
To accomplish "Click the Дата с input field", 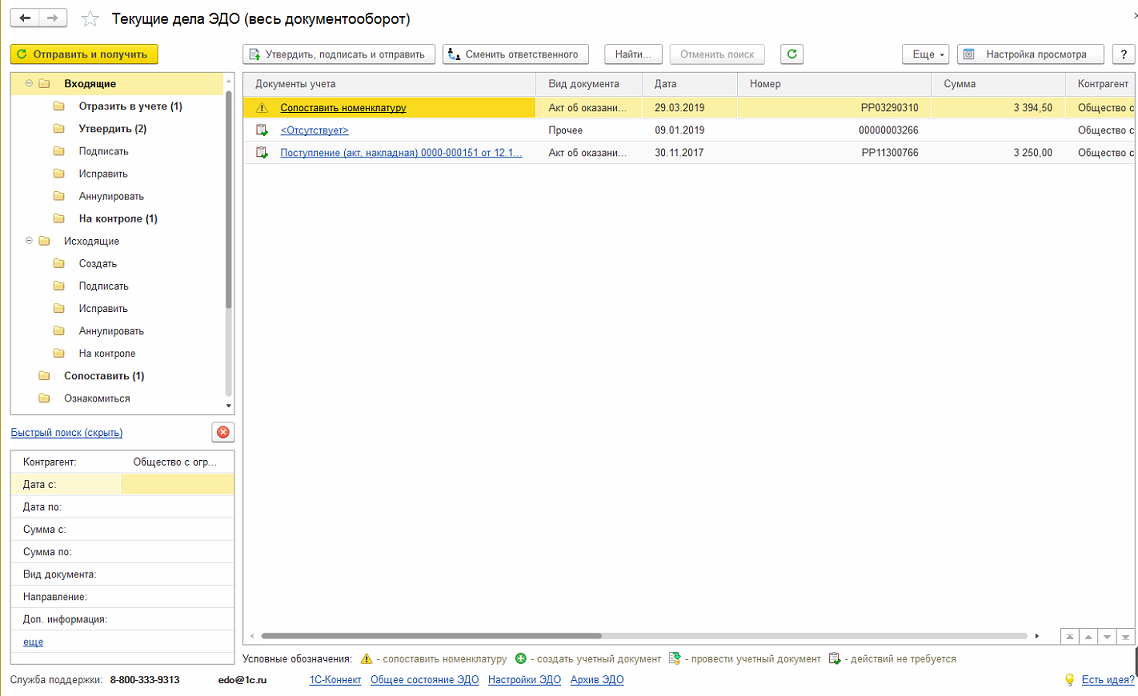I will (x=177, y=484).
